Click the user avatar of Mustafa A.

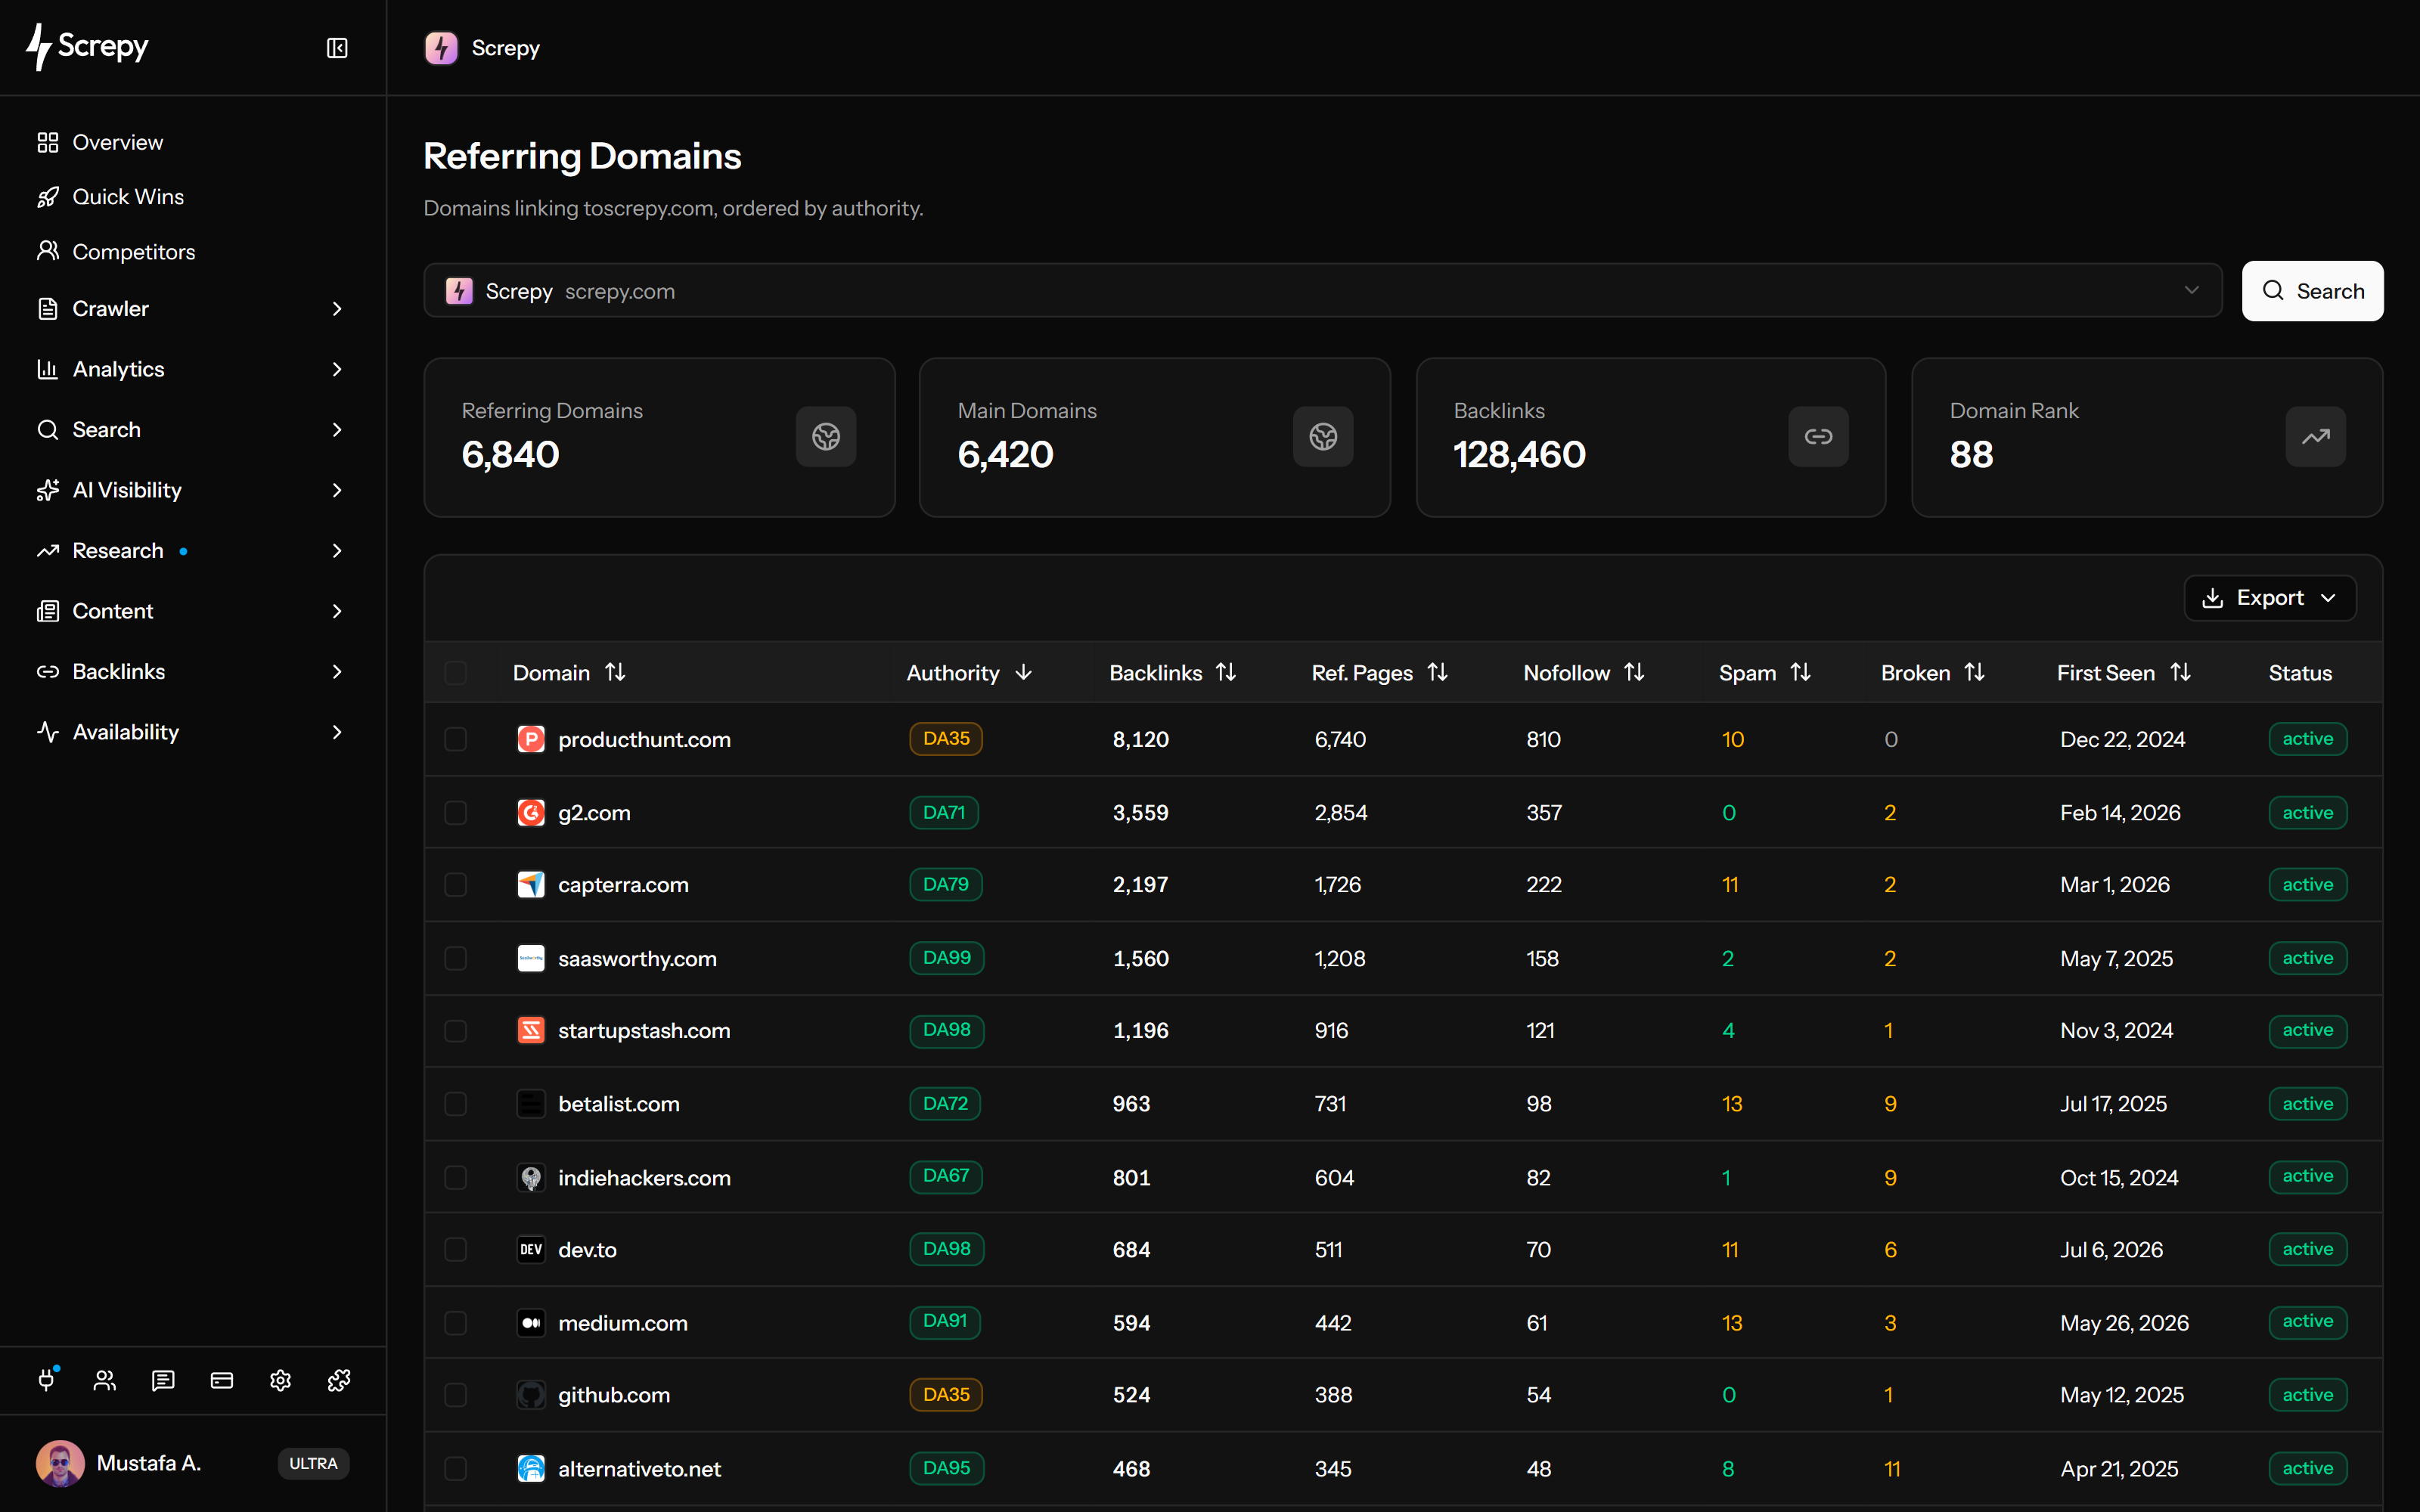(60, 1463)
